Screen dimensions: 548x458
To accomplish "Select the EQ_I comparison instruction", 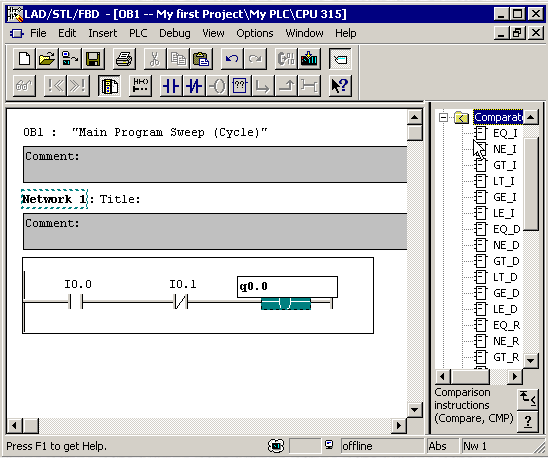I will click(505, 133).
